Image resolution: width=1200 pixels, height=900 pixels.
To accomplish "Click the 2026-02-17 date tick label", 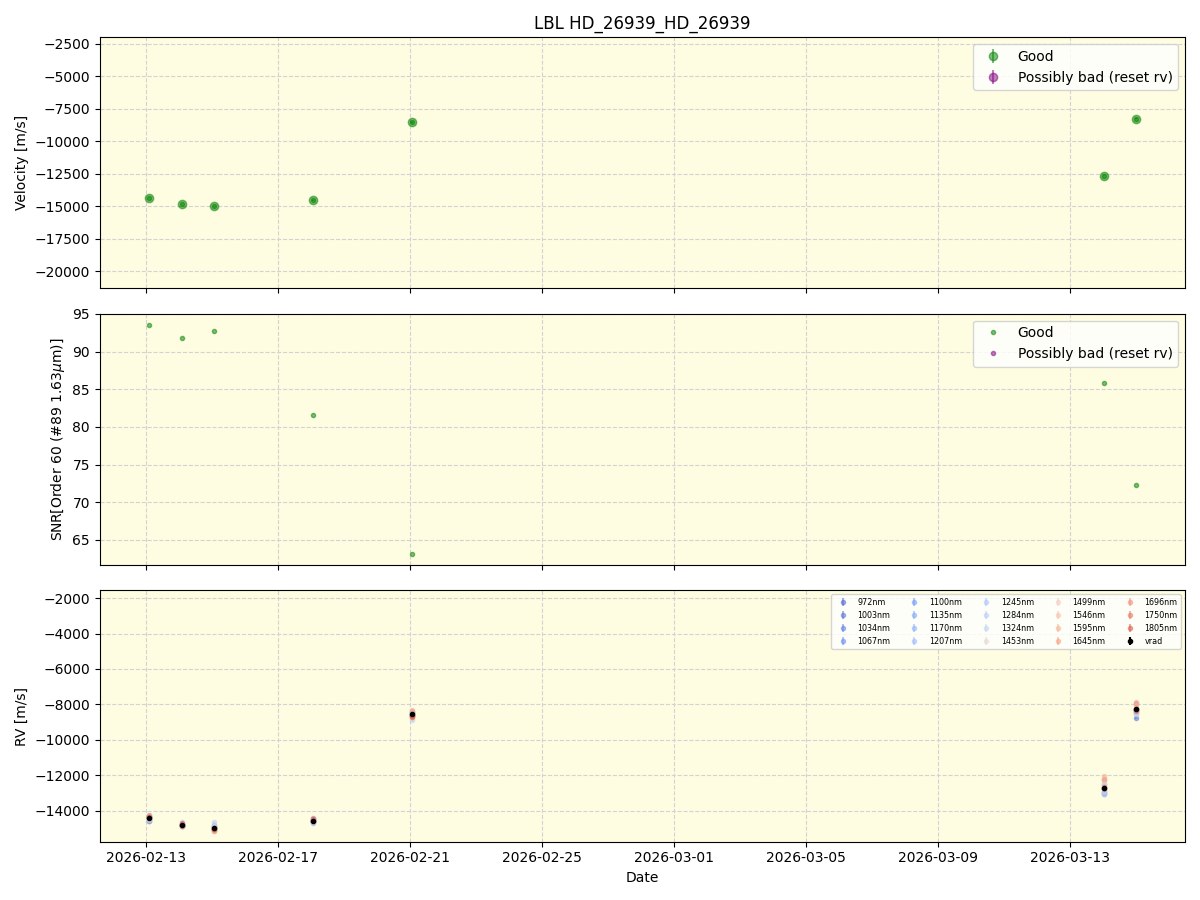I will coord(278,857).
